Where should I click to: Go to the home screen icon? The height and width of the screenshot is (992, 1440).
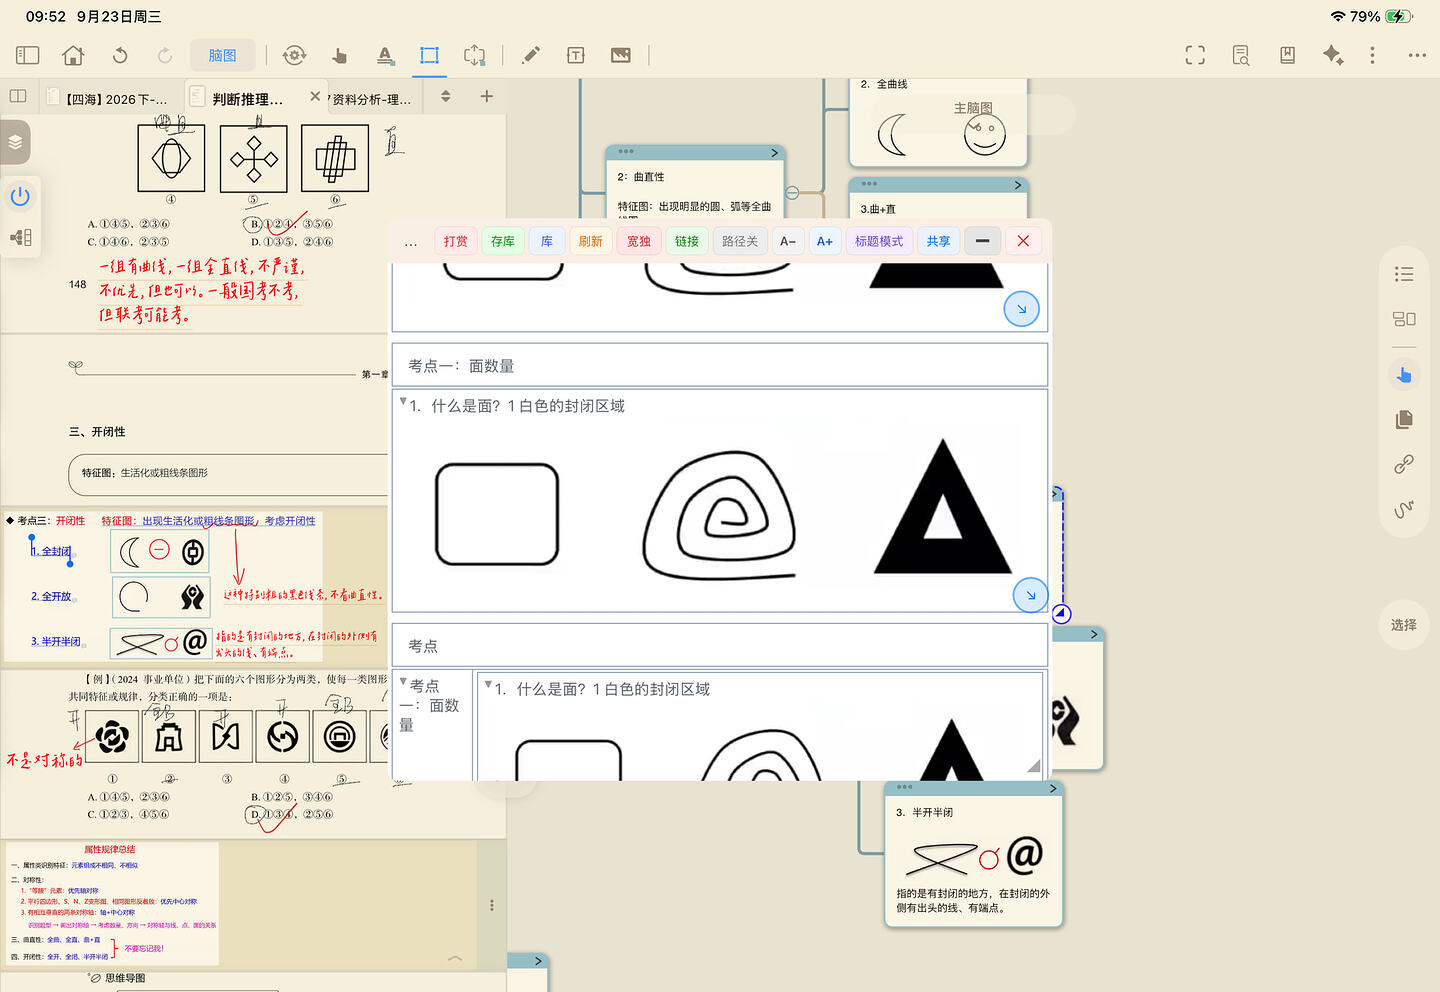[x=73, y=55]
